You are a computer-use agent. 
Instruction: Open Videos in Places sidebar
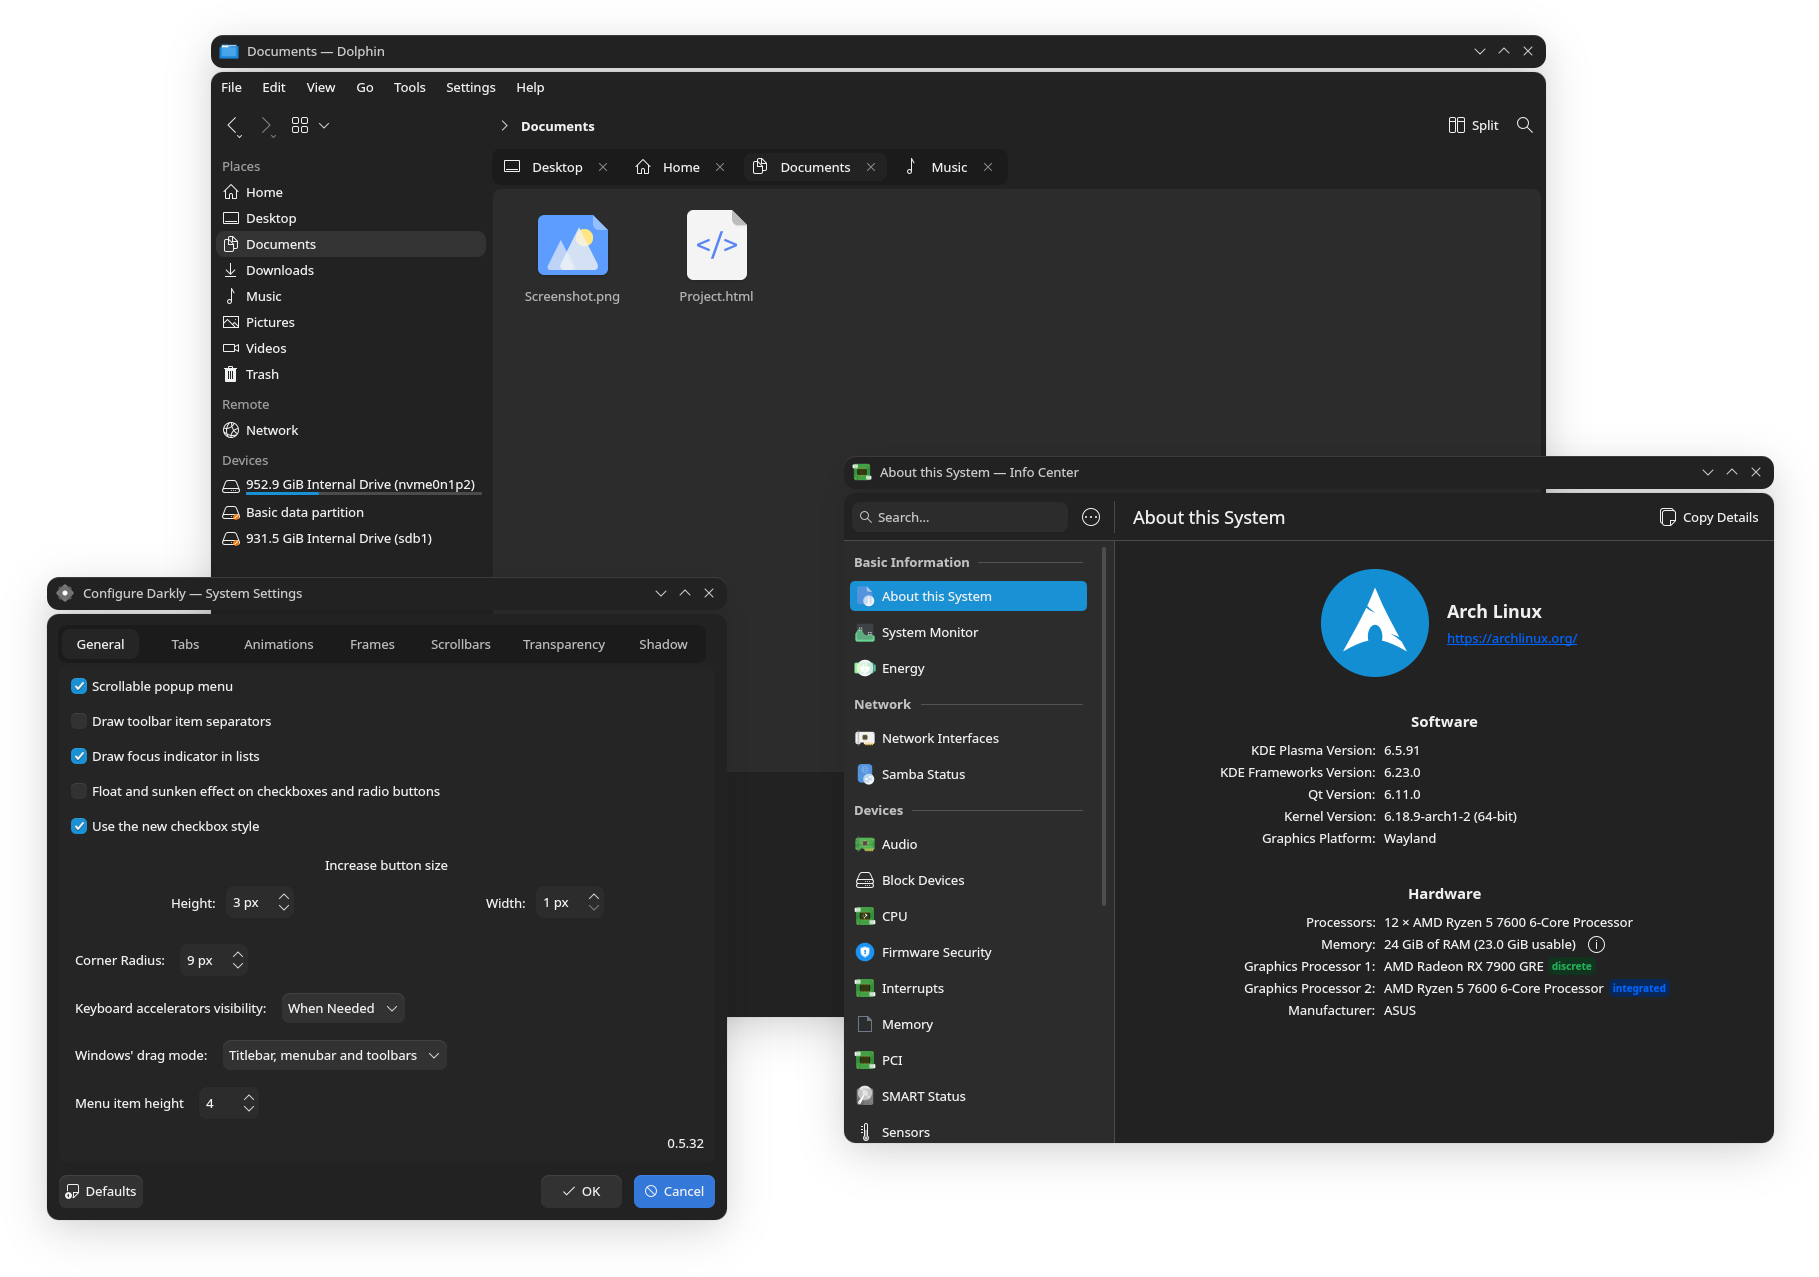[351, 348]
